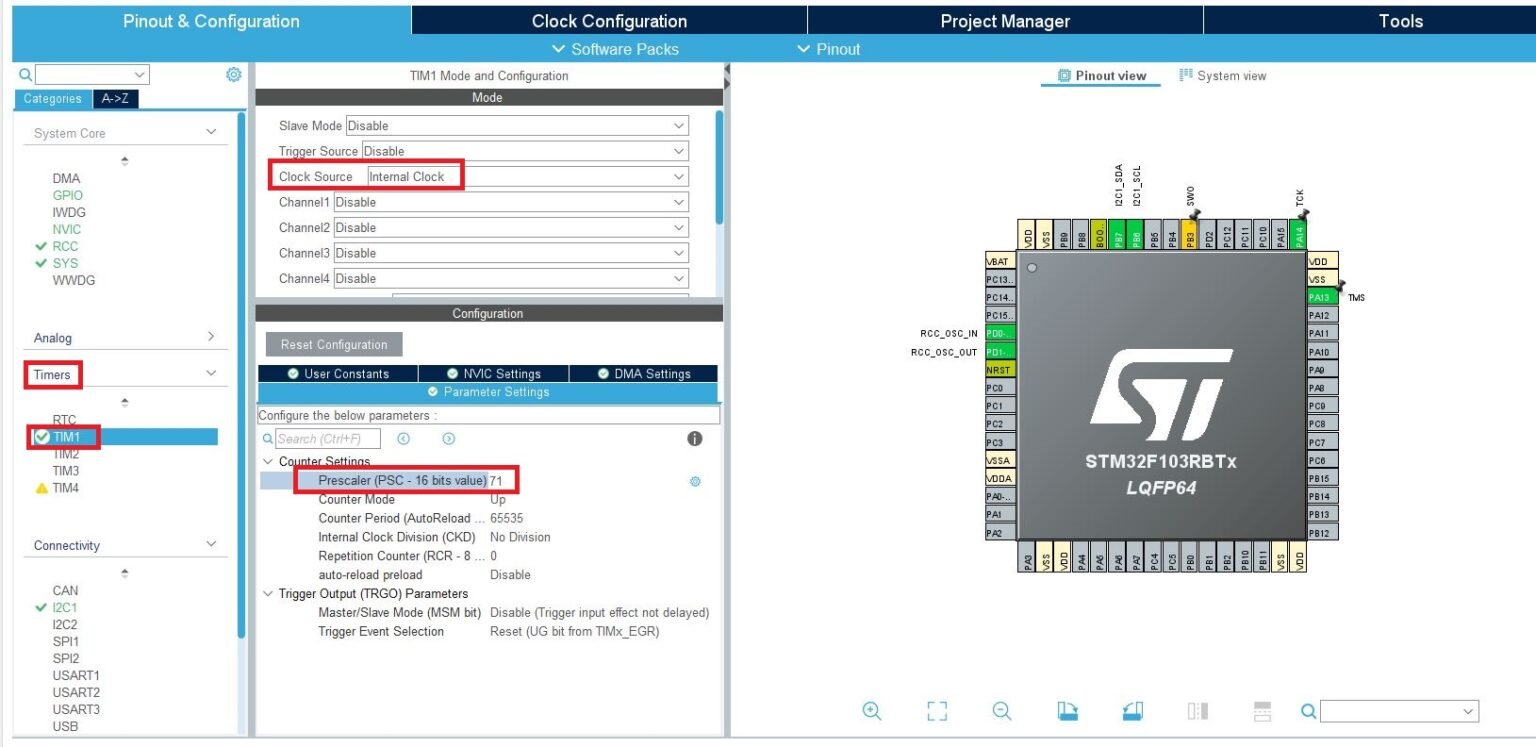1536x747 pixels.
Task: Open the settings gear in the components panel
Action: click(233, 74)
